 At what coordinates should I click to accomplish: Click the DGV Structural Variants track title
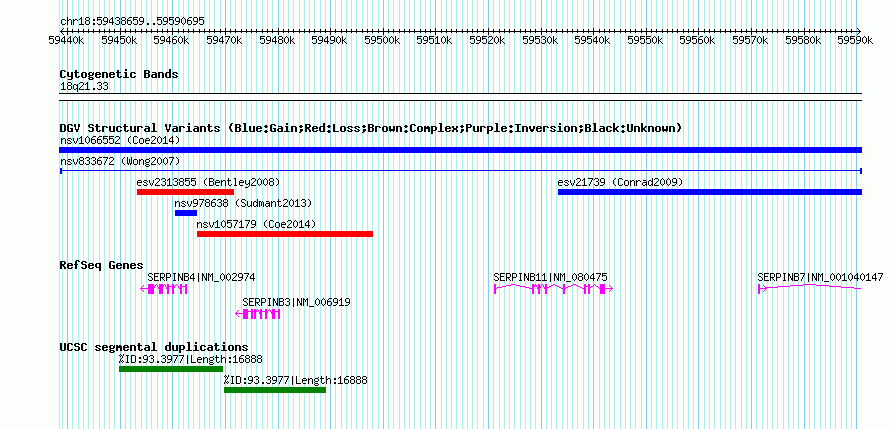pos(371,128)
